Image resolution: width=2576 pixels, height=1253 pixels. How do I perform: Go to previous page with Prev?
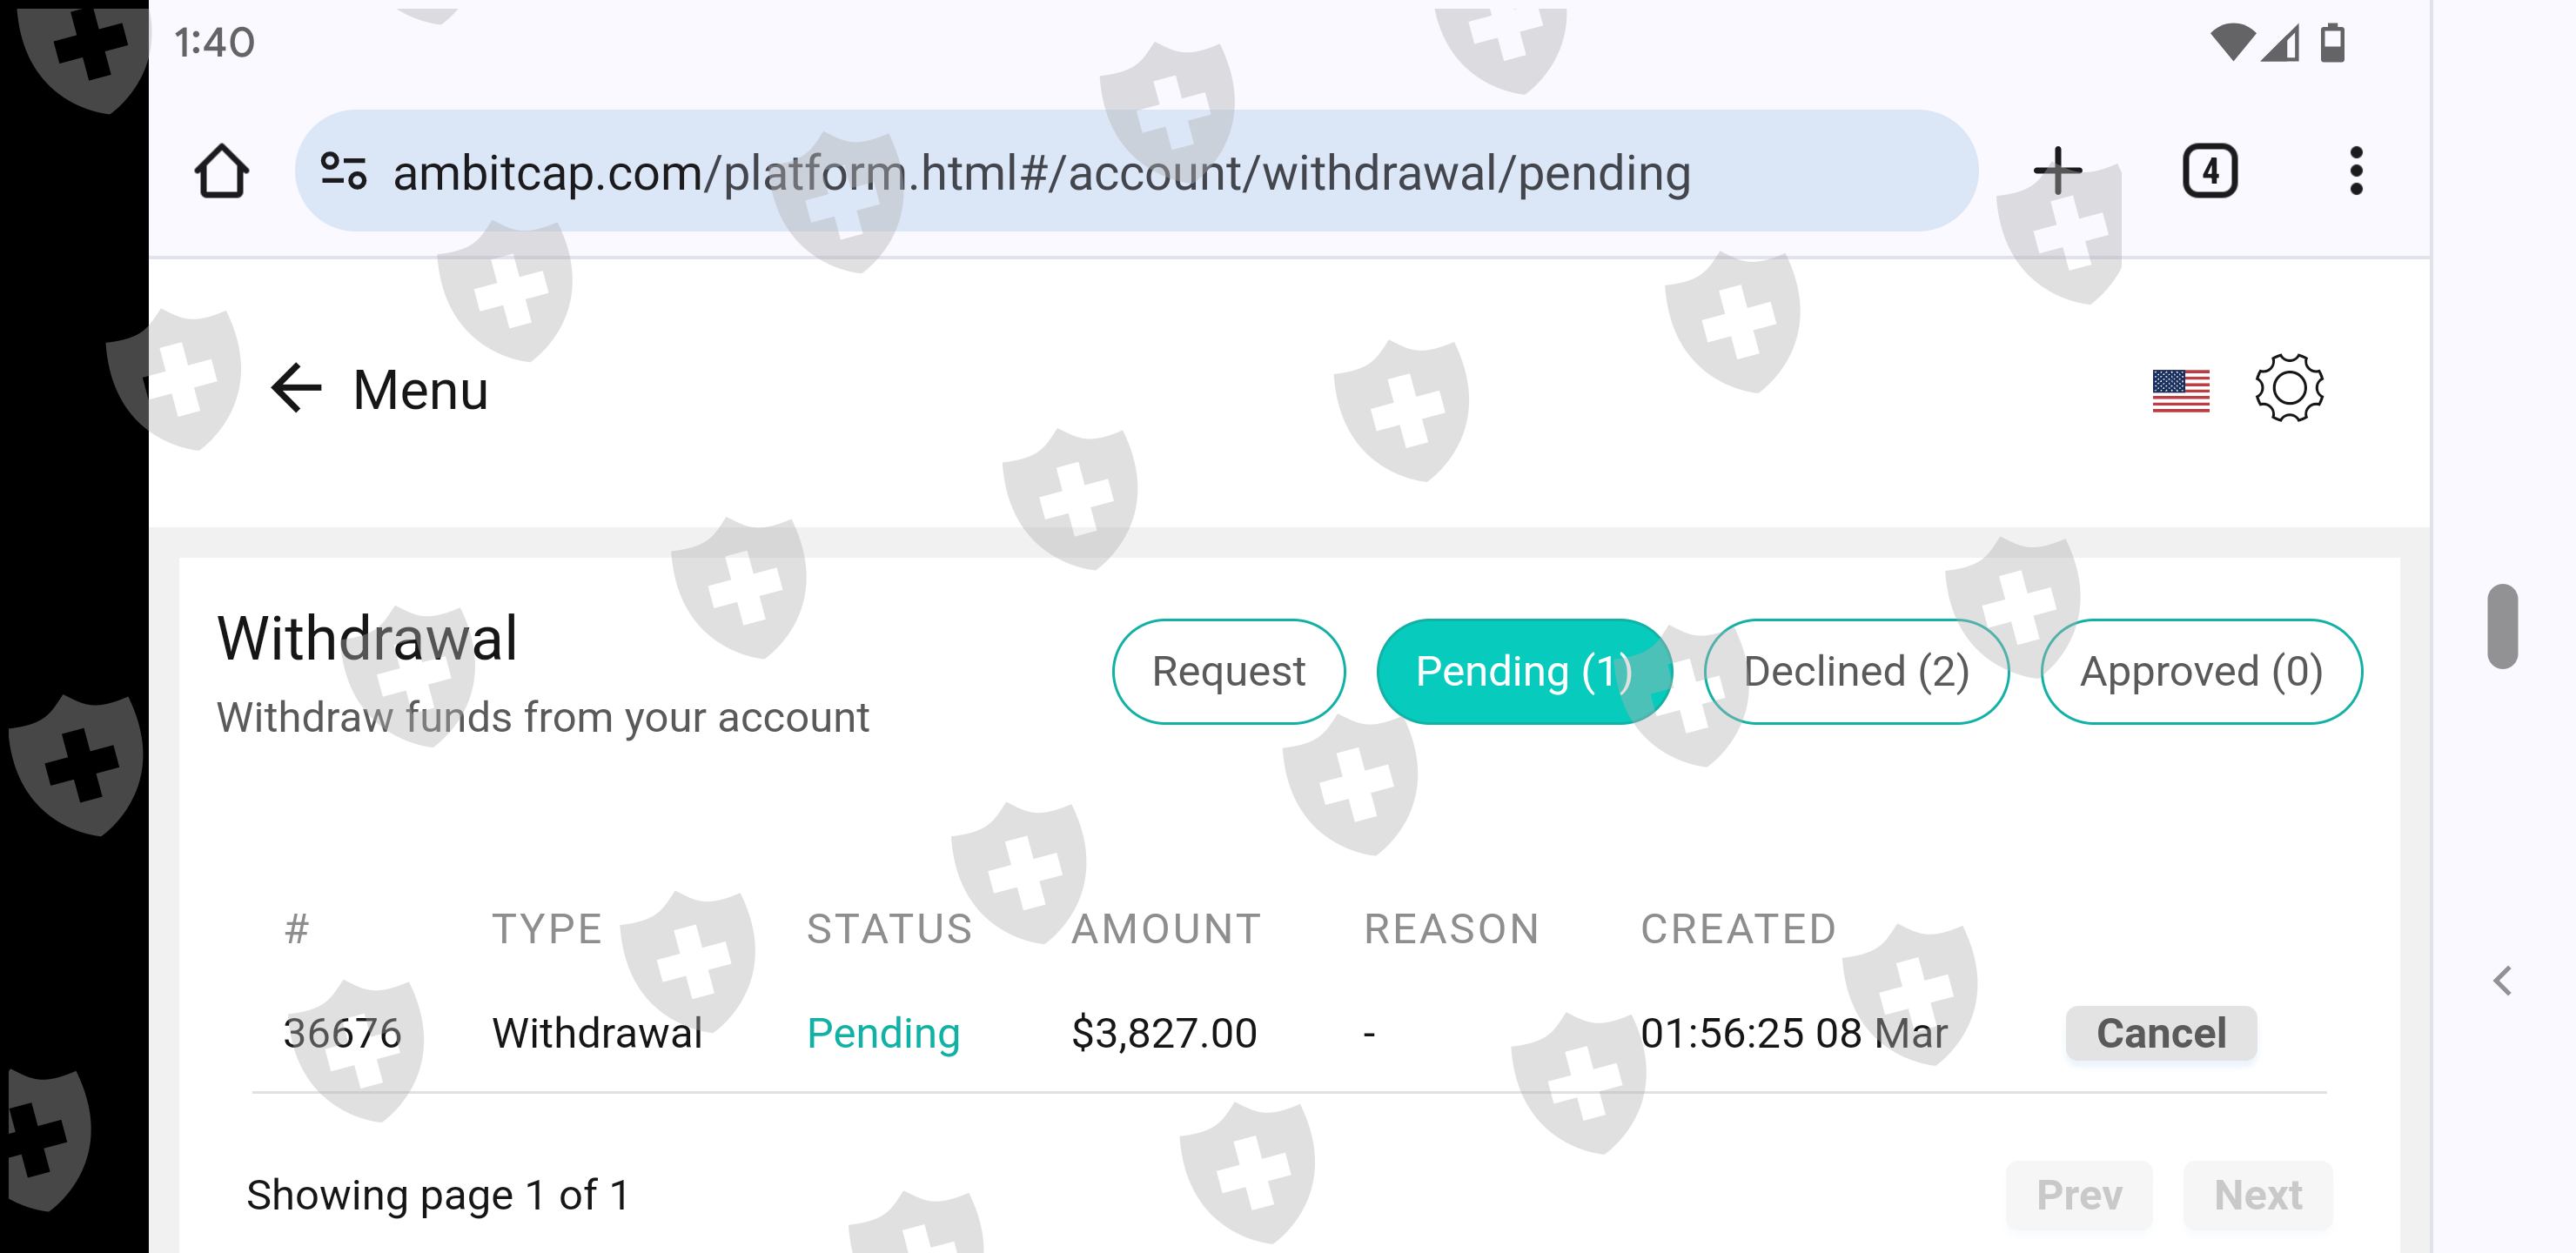(x=2079, y=1195)
